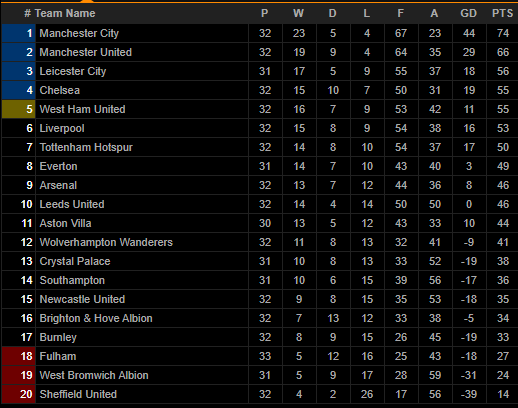Click the Liverpool team name
Screen dimensions: 518x408
pyautogui.click(x=62, y=128)
